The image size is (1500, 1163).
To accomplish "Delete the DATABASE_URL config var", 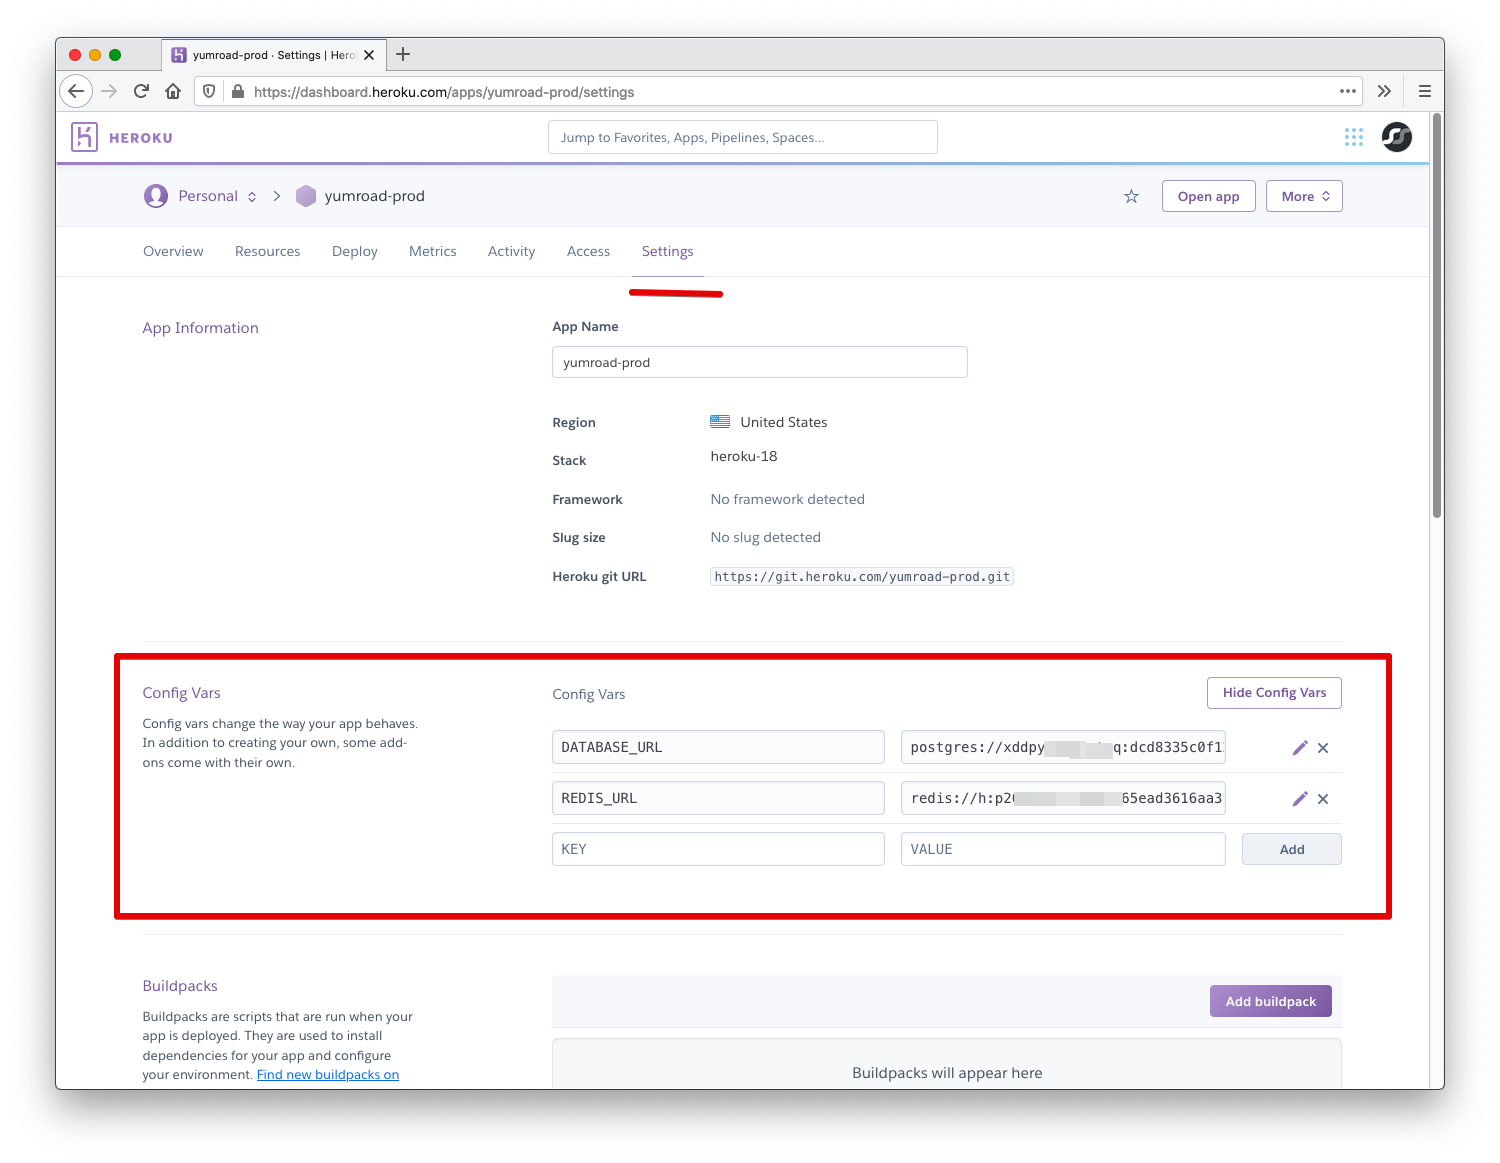I will click(1323, 748).
